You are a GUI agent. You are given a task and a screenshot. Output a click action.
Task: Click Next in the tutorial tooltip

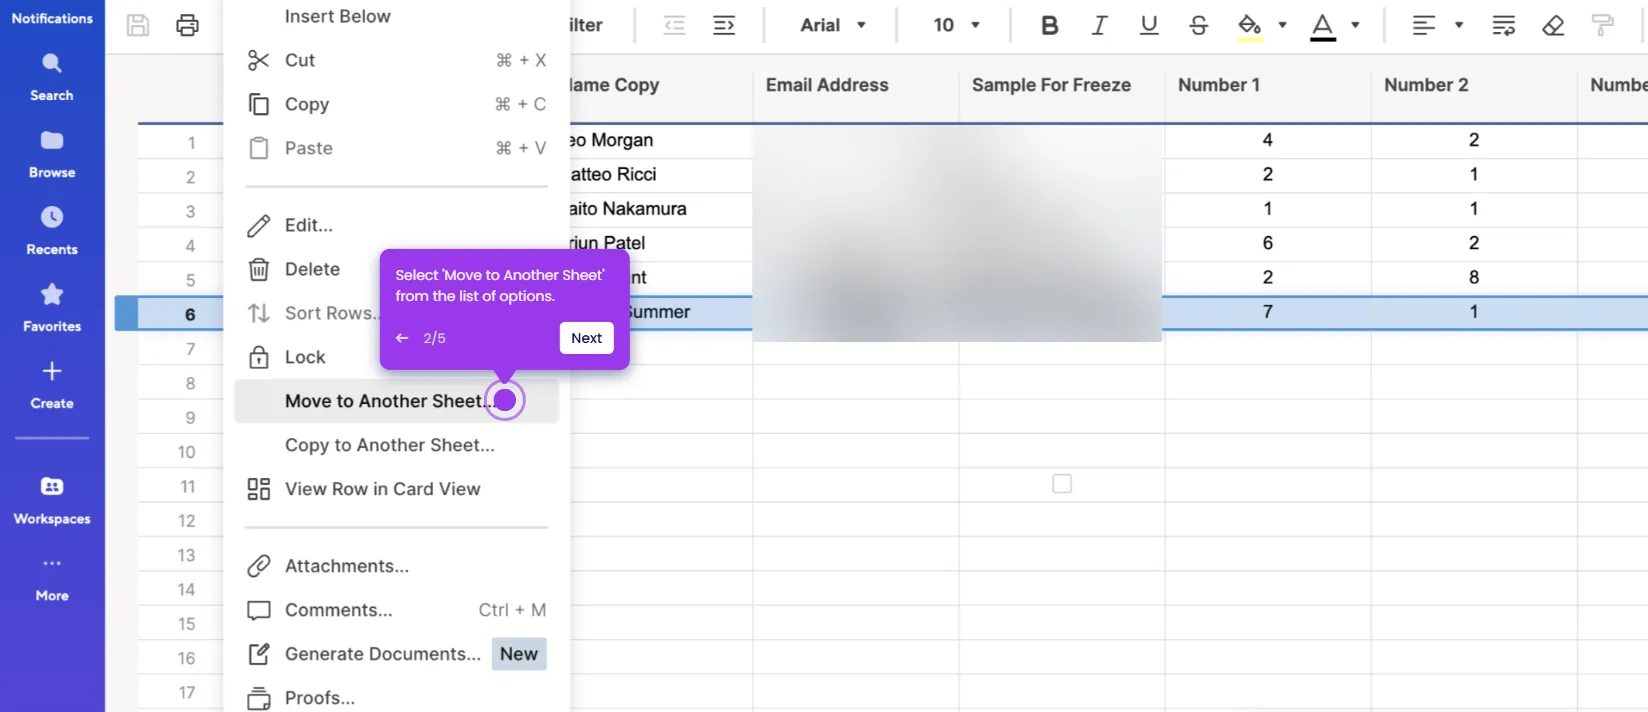(x=586, y=338)
